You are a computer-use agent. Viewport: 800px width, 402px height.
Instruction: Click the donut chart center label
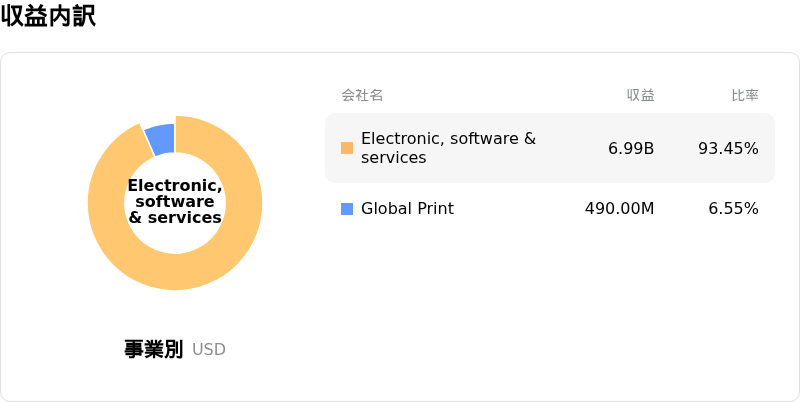(175, 202)
